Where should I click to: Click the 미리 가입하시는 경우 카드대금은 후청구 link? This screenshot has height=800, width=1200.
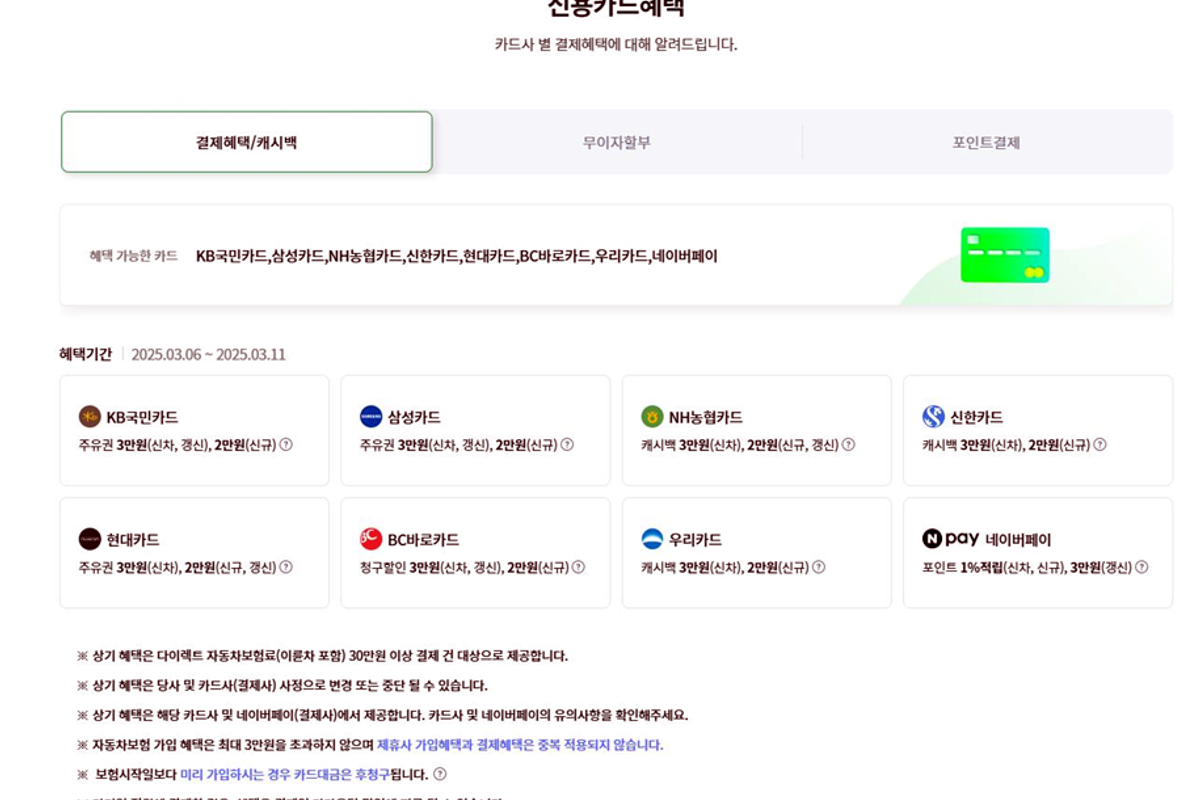click(x=284, y=774)
